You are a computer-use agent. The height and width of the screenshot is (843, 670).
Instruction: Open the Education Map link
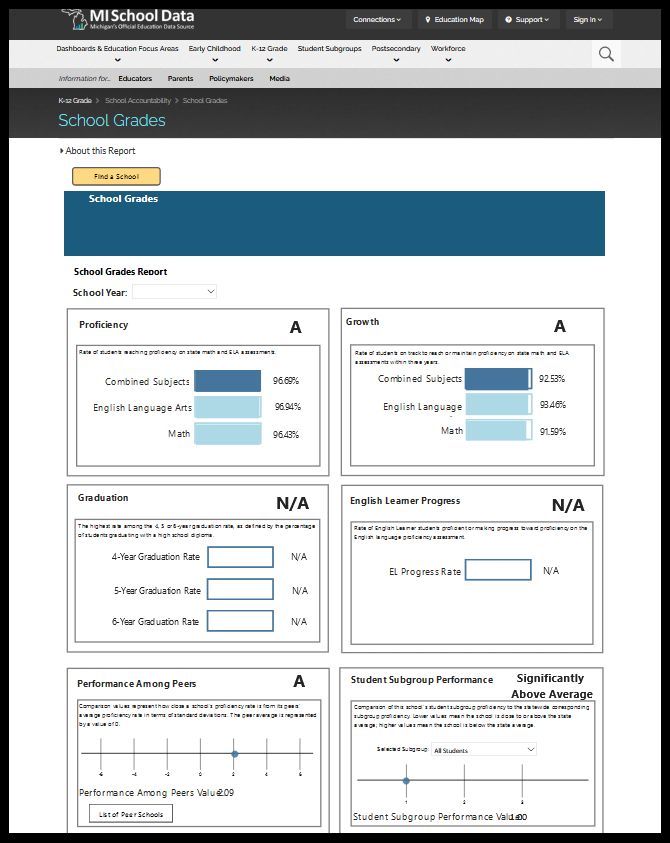[x=455, y=19]
